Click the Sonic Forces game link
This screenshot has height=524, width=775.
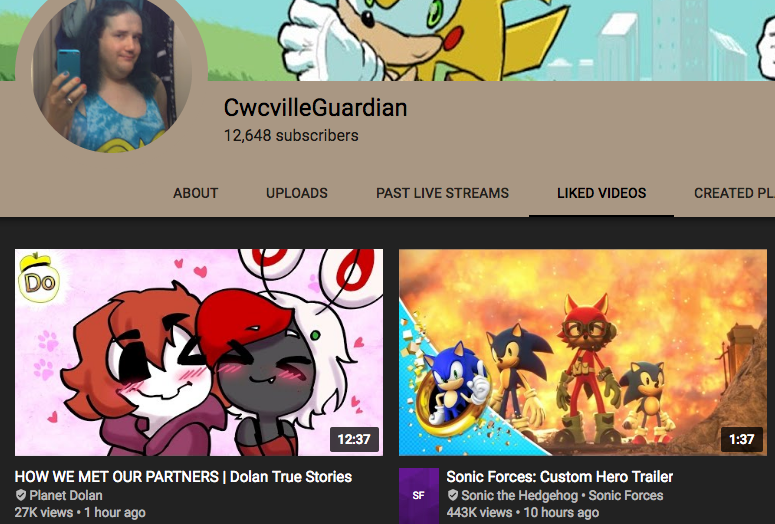(626, 495)
